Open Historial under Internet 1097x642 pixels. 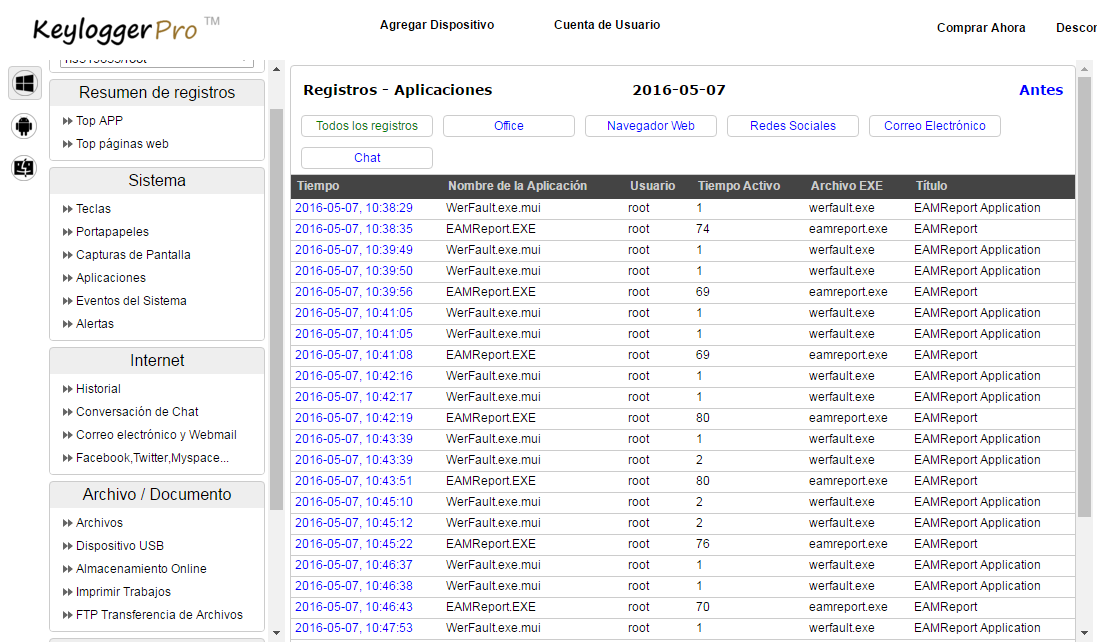98,390
